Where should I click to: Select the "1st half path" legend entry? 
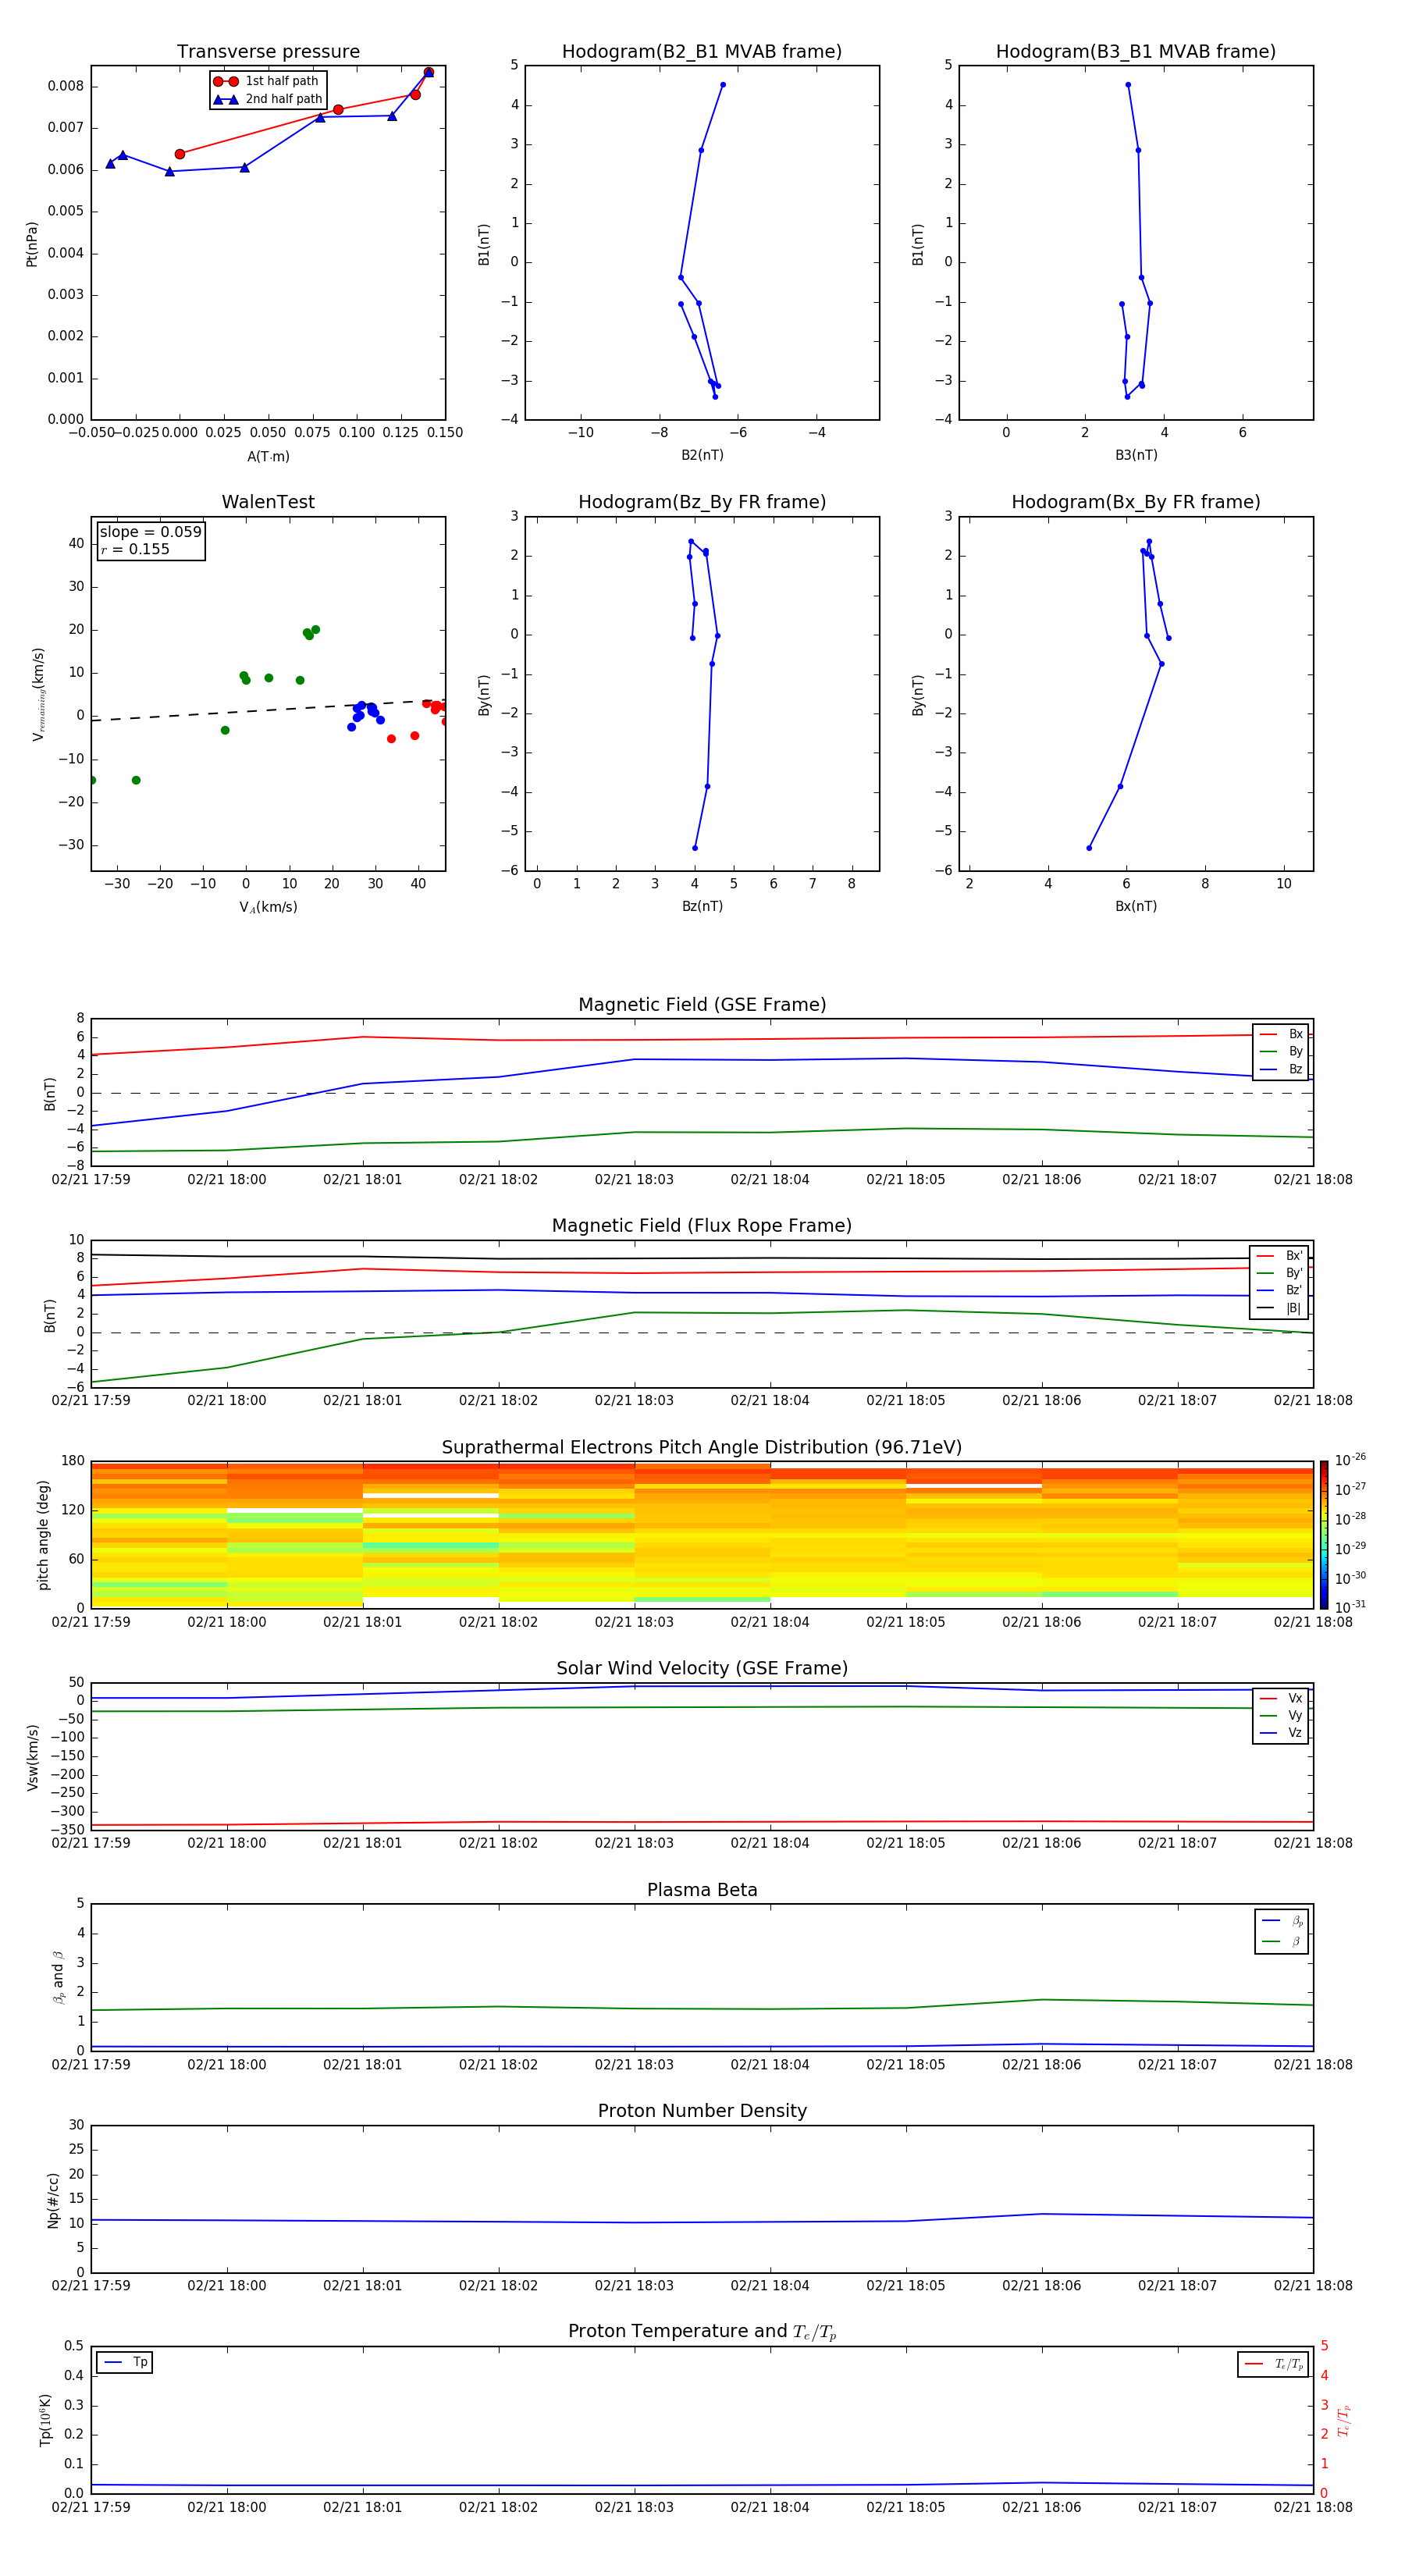coord(267,81)
